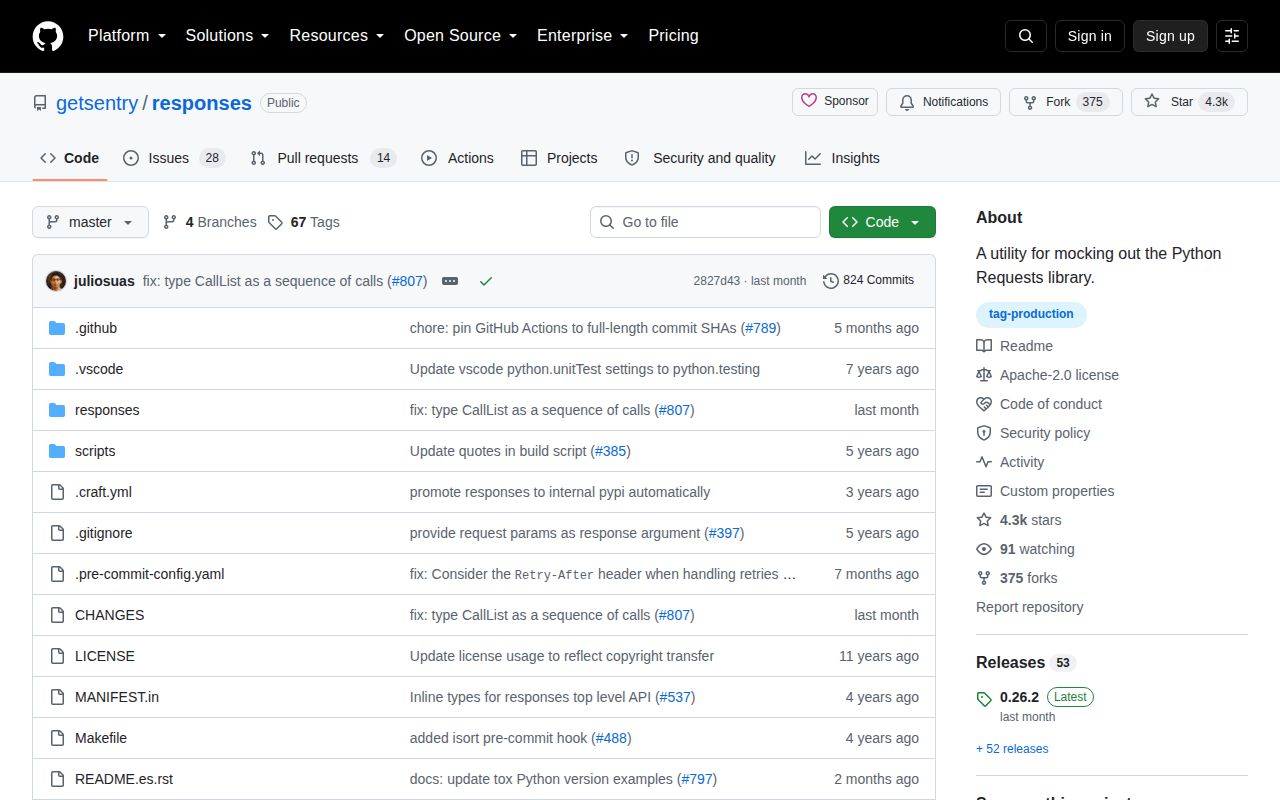
Task: Click commit hash 2827d43
Action: coord(717,281)
